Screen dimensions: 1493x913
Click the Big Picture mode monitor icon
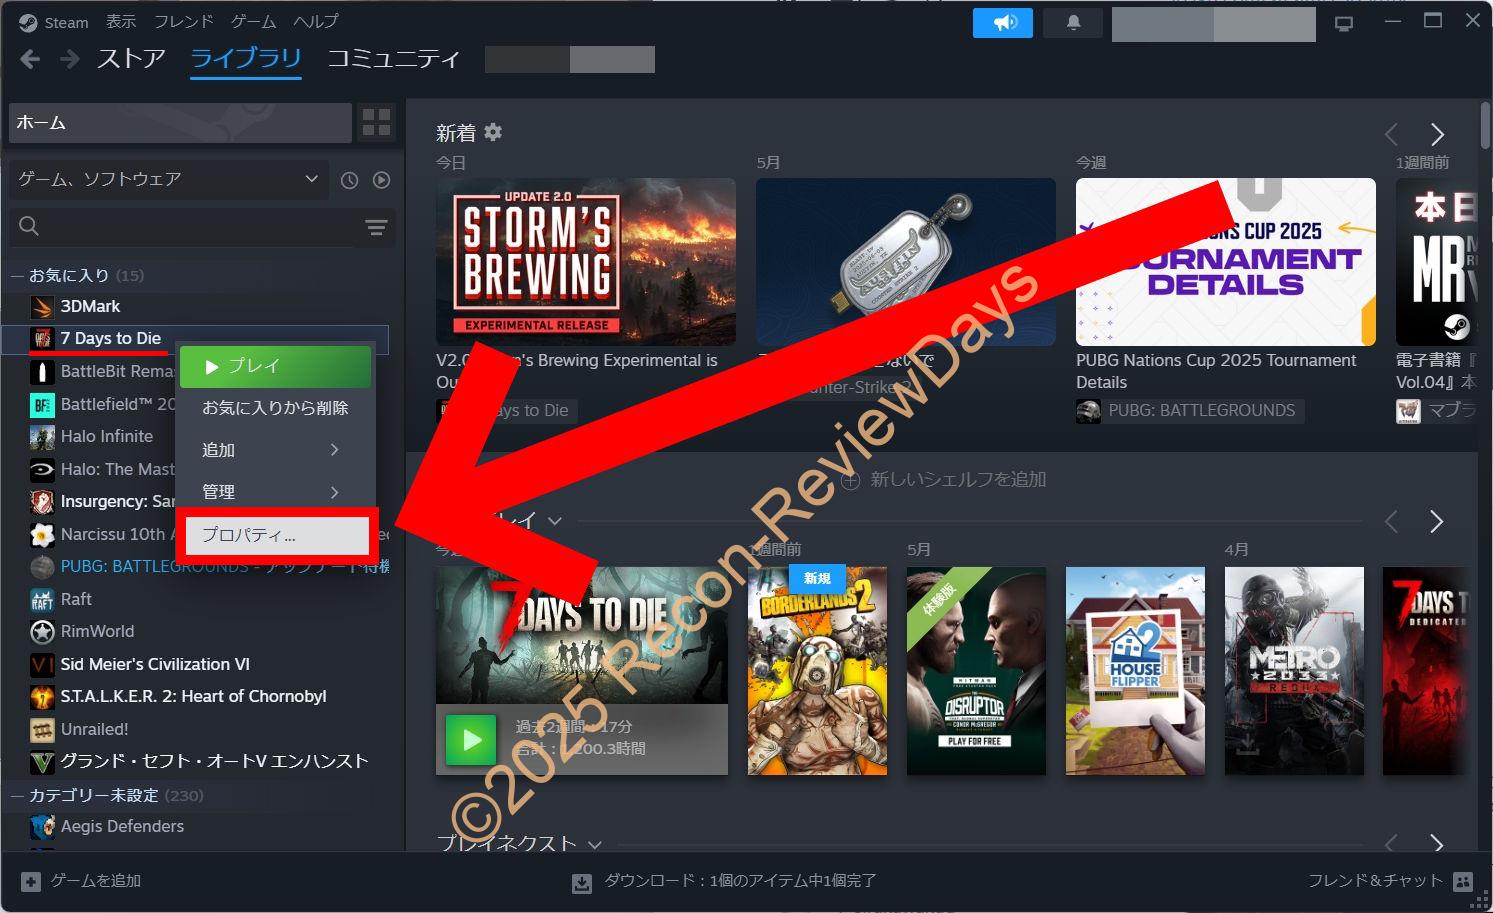(x=1344, y=23)
